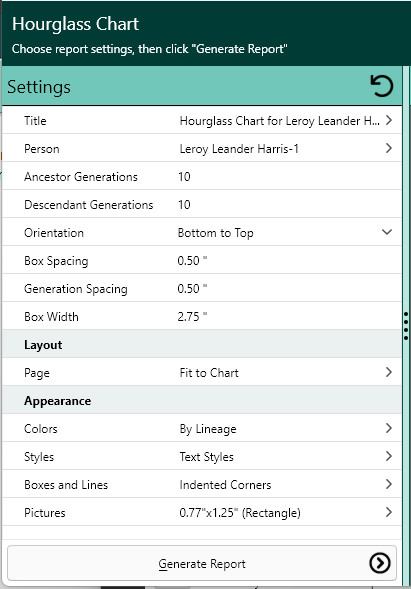Click the Orientation label
411x589 pixels.
click(54, 233)
